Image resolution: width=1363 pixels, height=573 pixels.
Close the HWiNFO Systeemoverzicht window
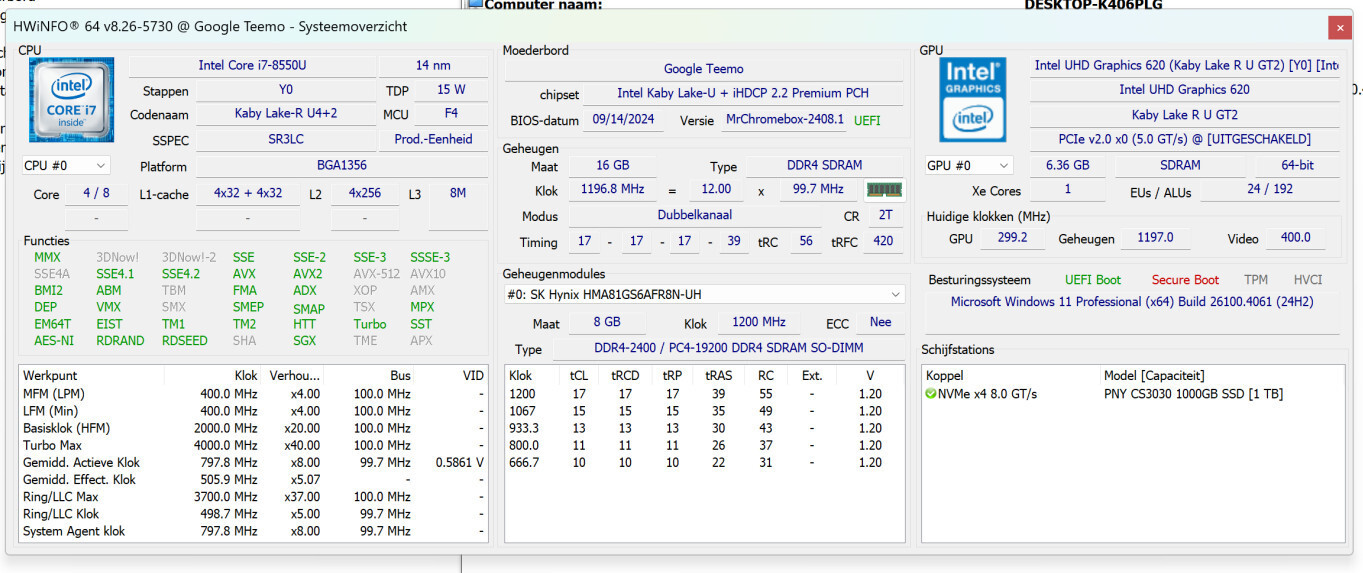click(1339, 27)
